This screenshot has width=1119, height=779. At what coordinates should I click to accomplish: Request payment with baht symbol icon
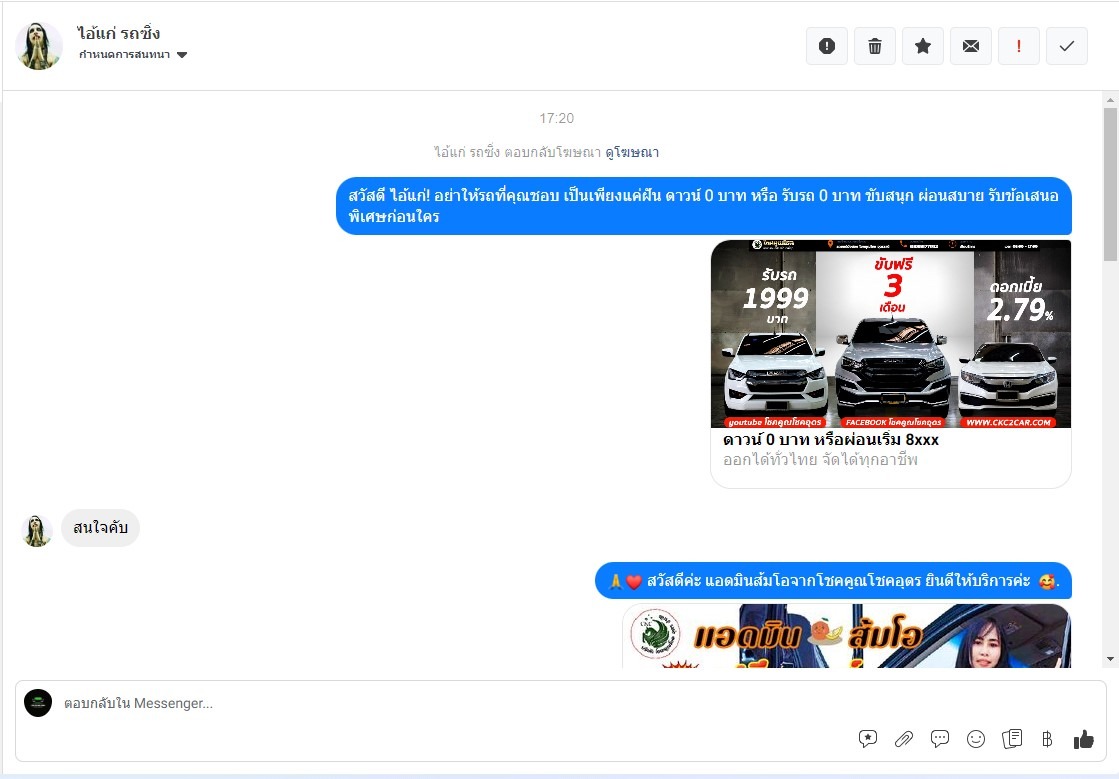tap(1047, 739)
